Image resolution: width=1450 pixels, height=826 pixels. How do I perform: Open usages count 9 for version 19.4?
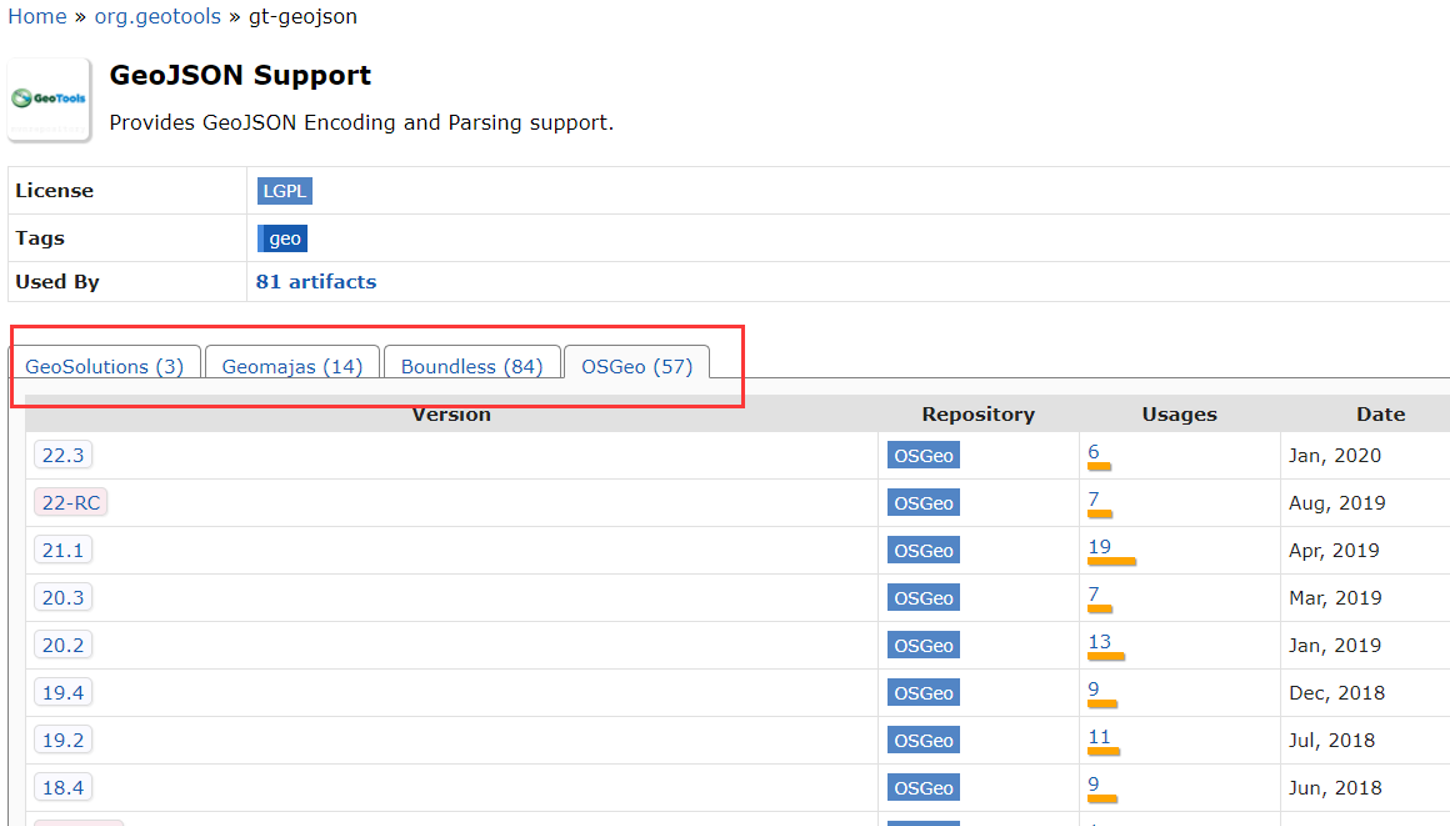pos(1094,689)
